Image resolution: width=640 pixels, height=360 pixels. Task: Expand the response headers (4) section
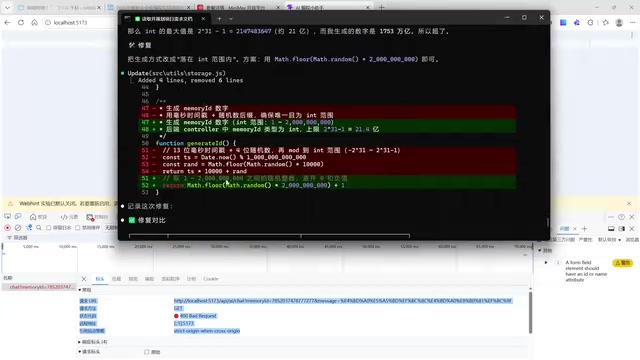pyautogui.click(x=93, y=342)
